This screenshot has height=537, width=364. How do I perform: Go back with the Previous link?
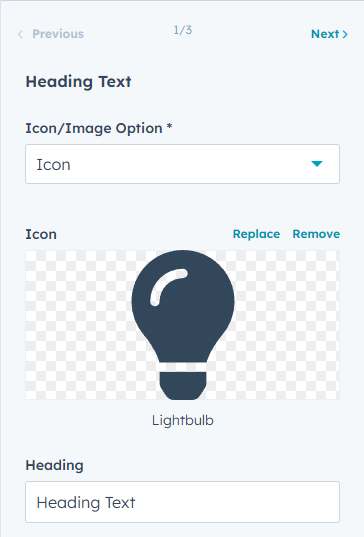[x=51, y=34]
